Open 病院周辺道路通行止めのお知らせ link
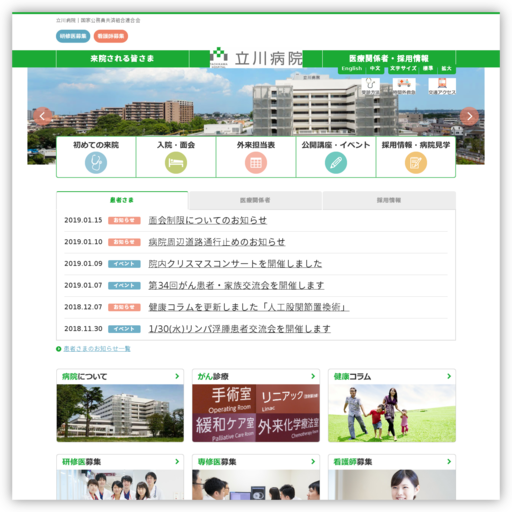Viewport: 512px width, 512px height. (217, 242)
